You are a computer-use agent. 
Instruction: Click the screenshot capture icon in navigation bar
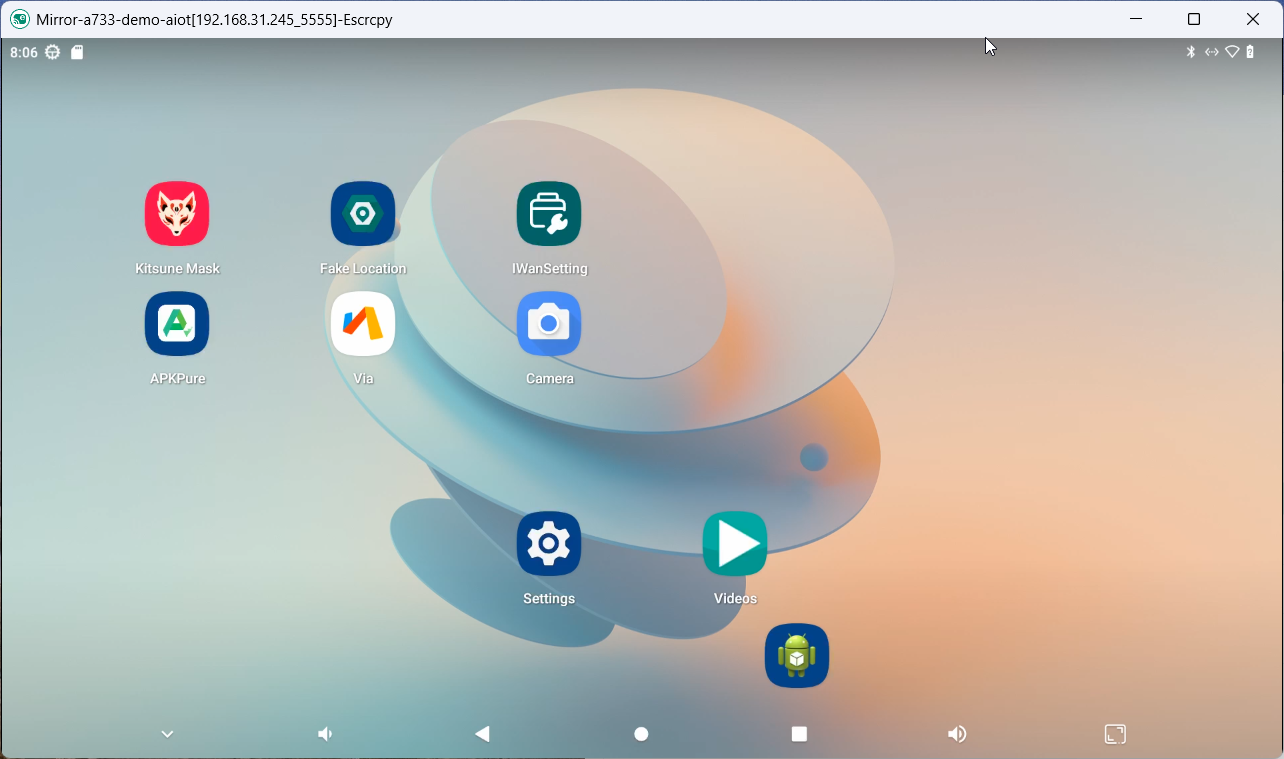pyautogui.click(x=1115, y=734)
